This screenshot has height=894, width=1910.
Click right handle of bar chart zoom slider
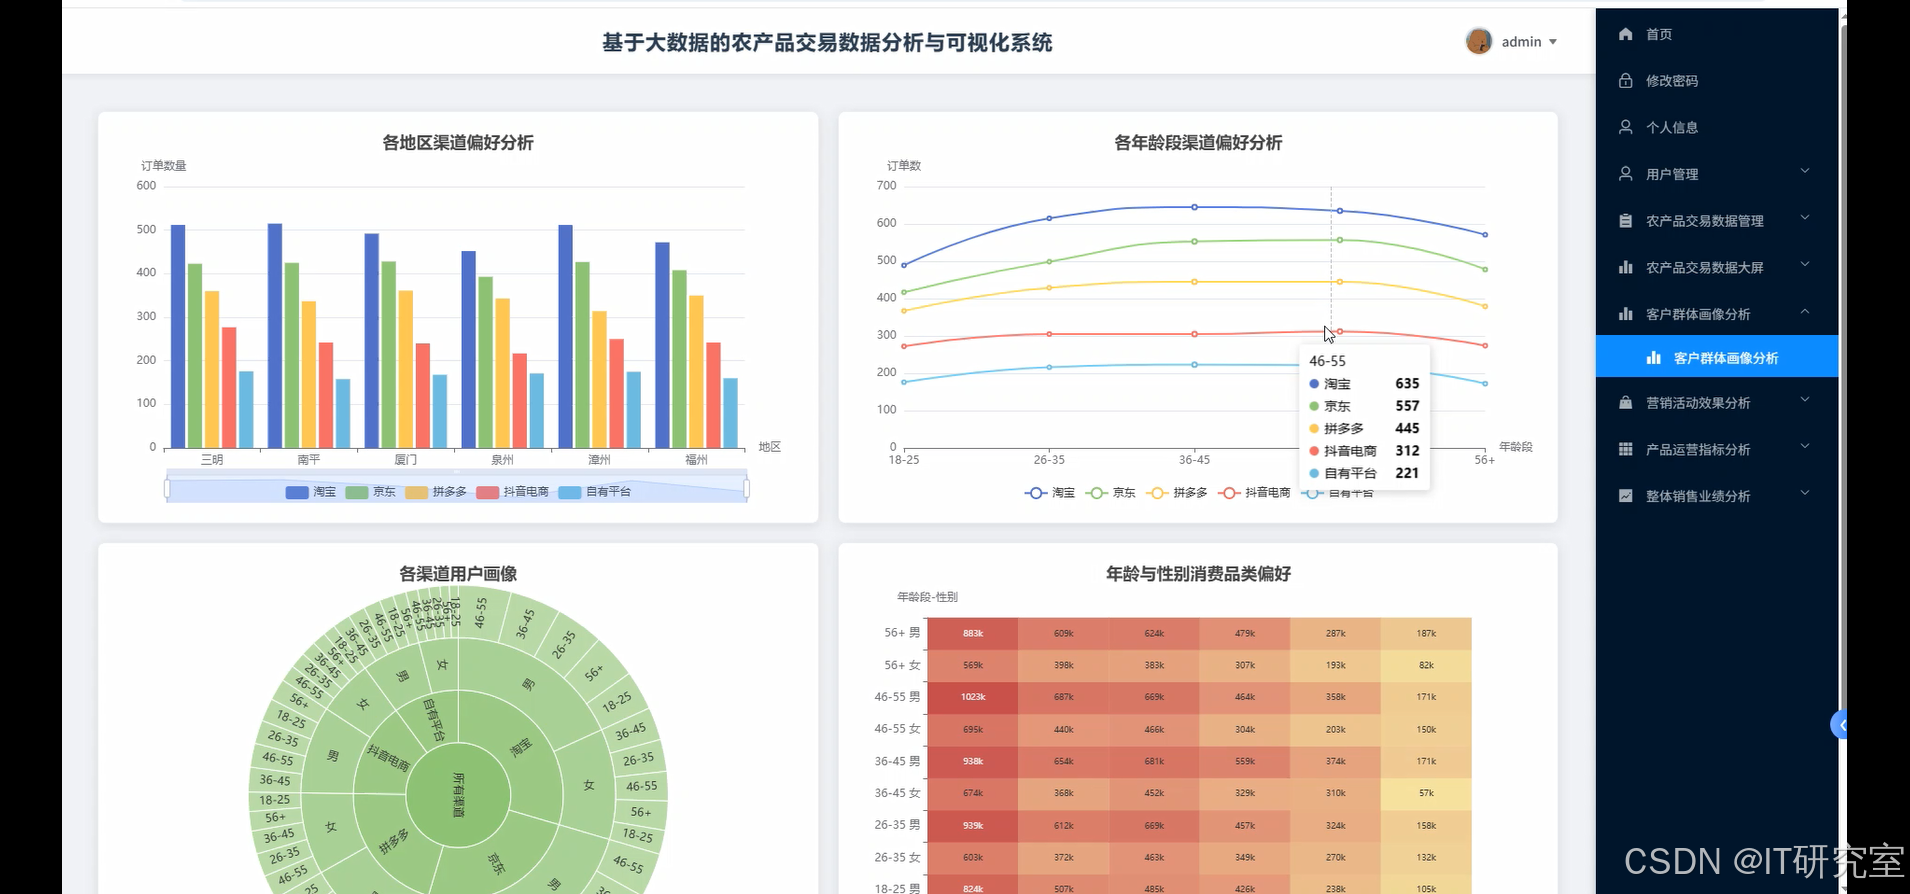coord(747,489)
